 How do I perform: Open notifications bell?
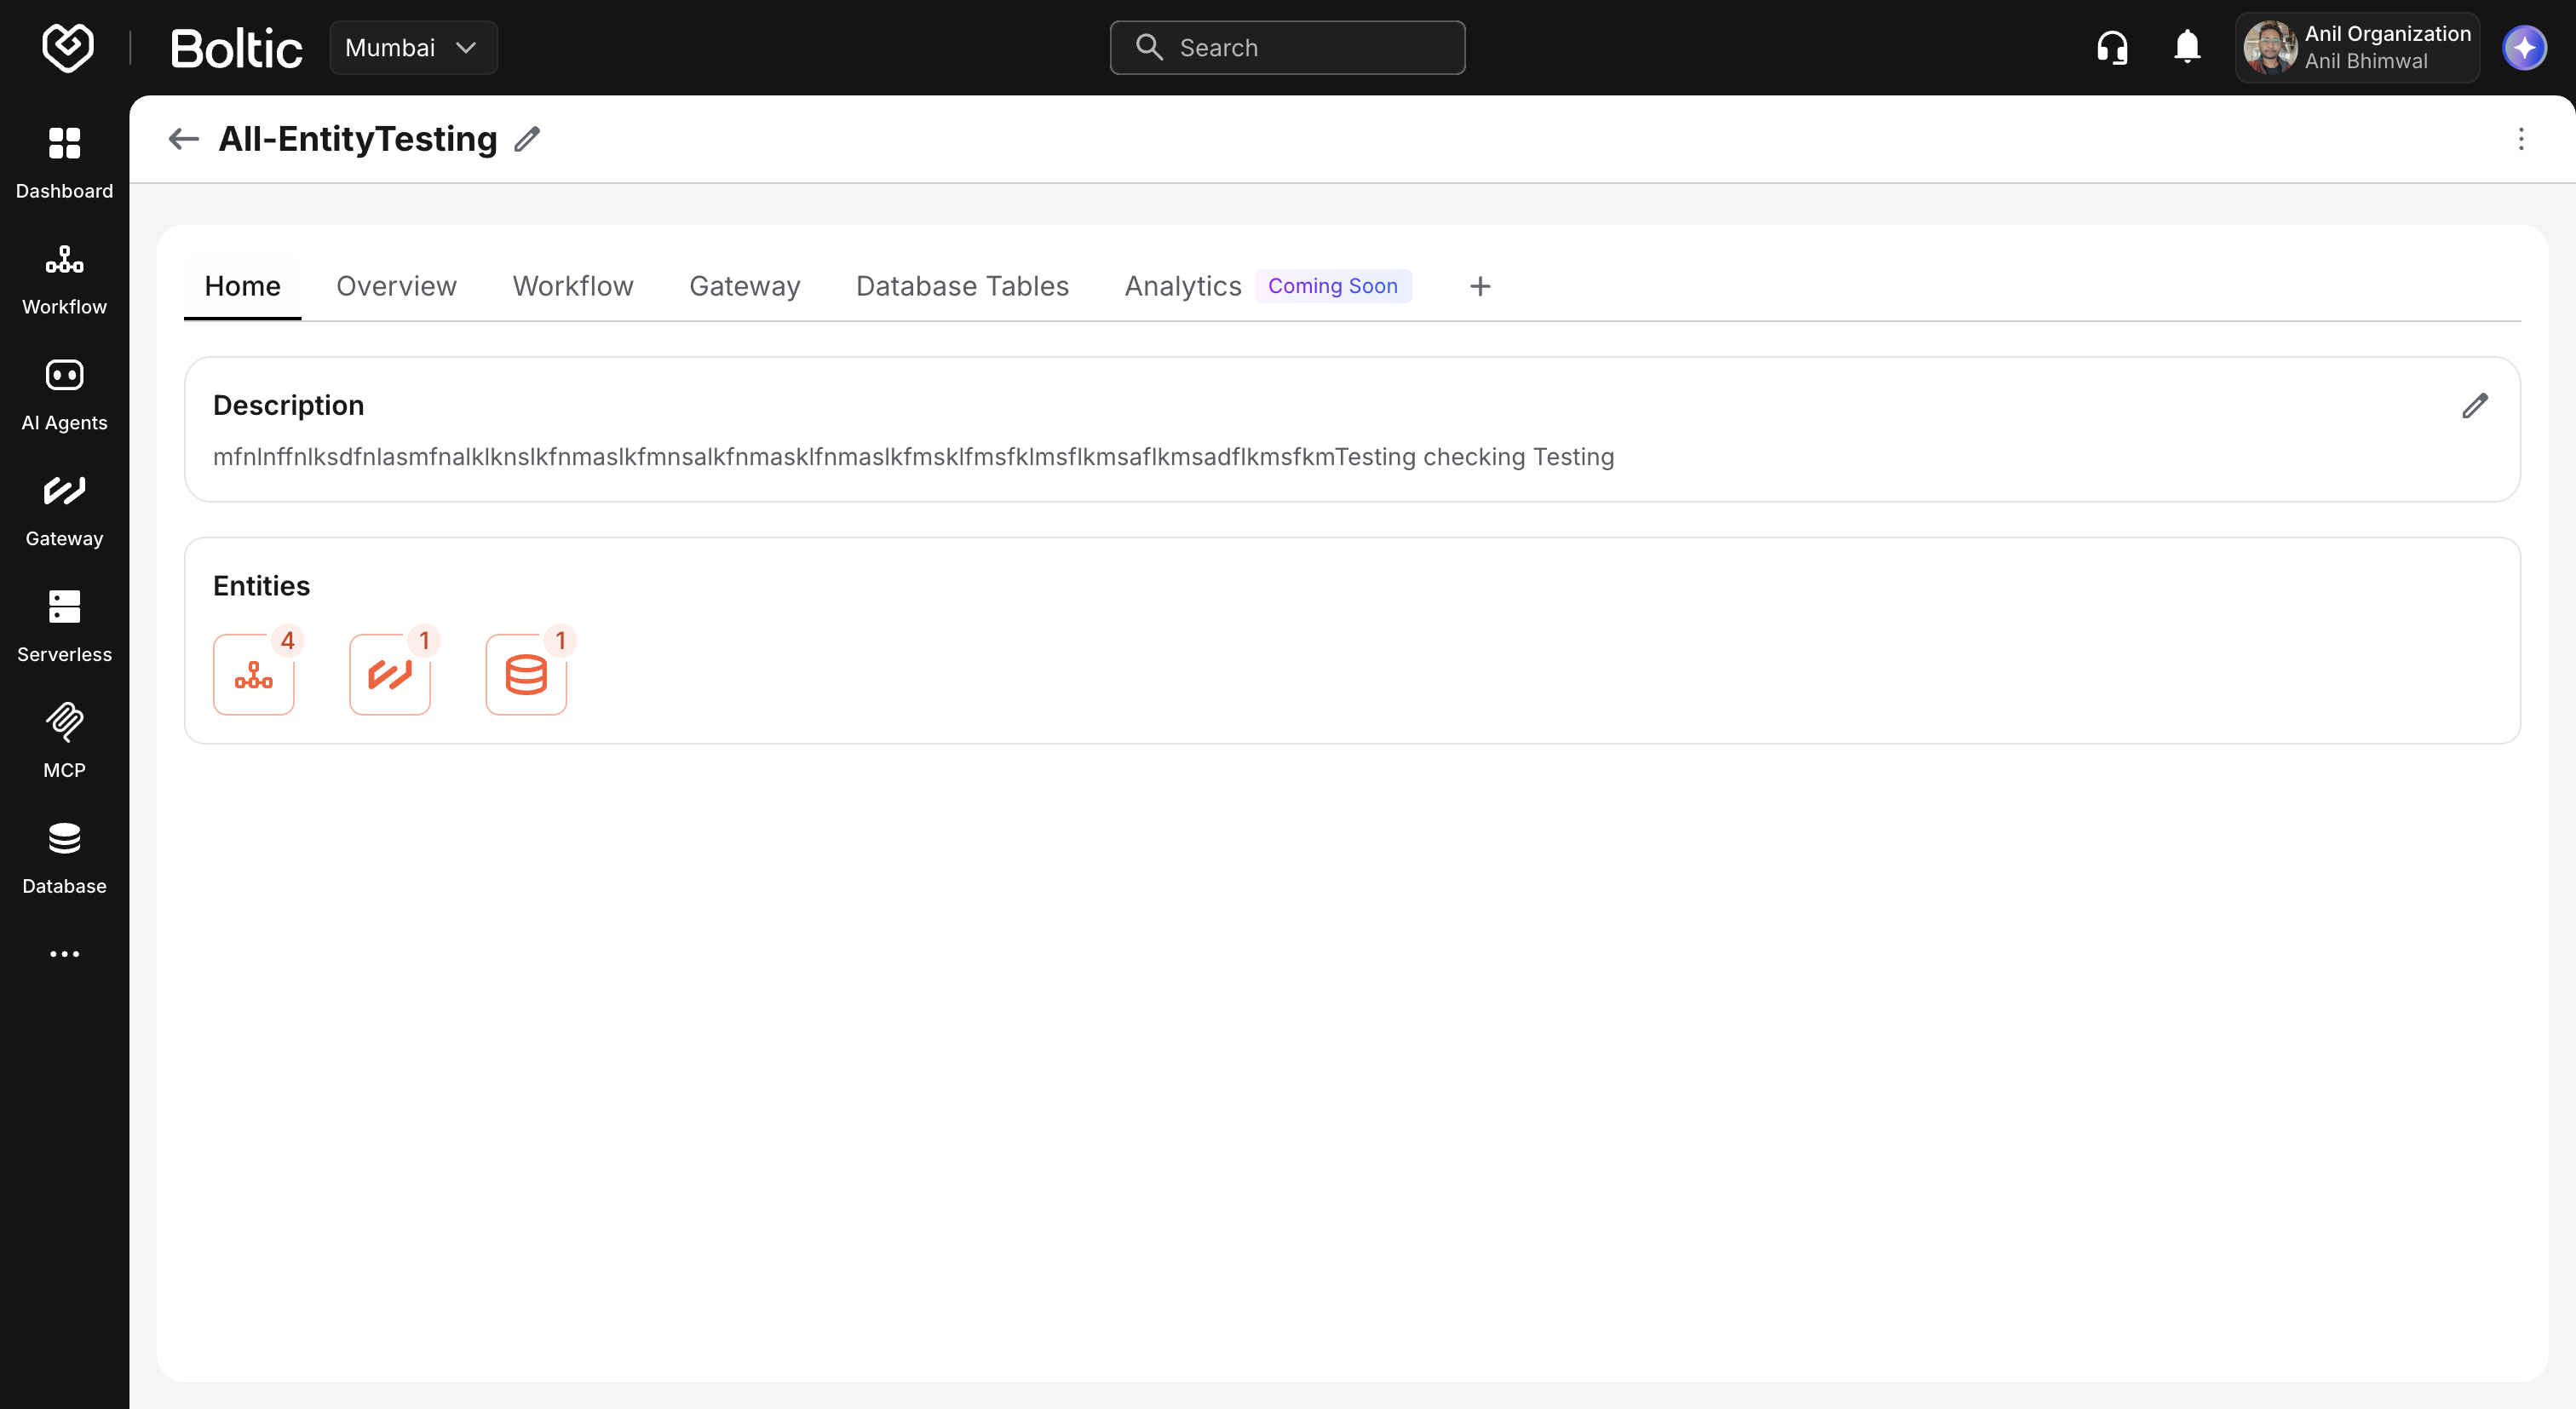(2187, 47)
